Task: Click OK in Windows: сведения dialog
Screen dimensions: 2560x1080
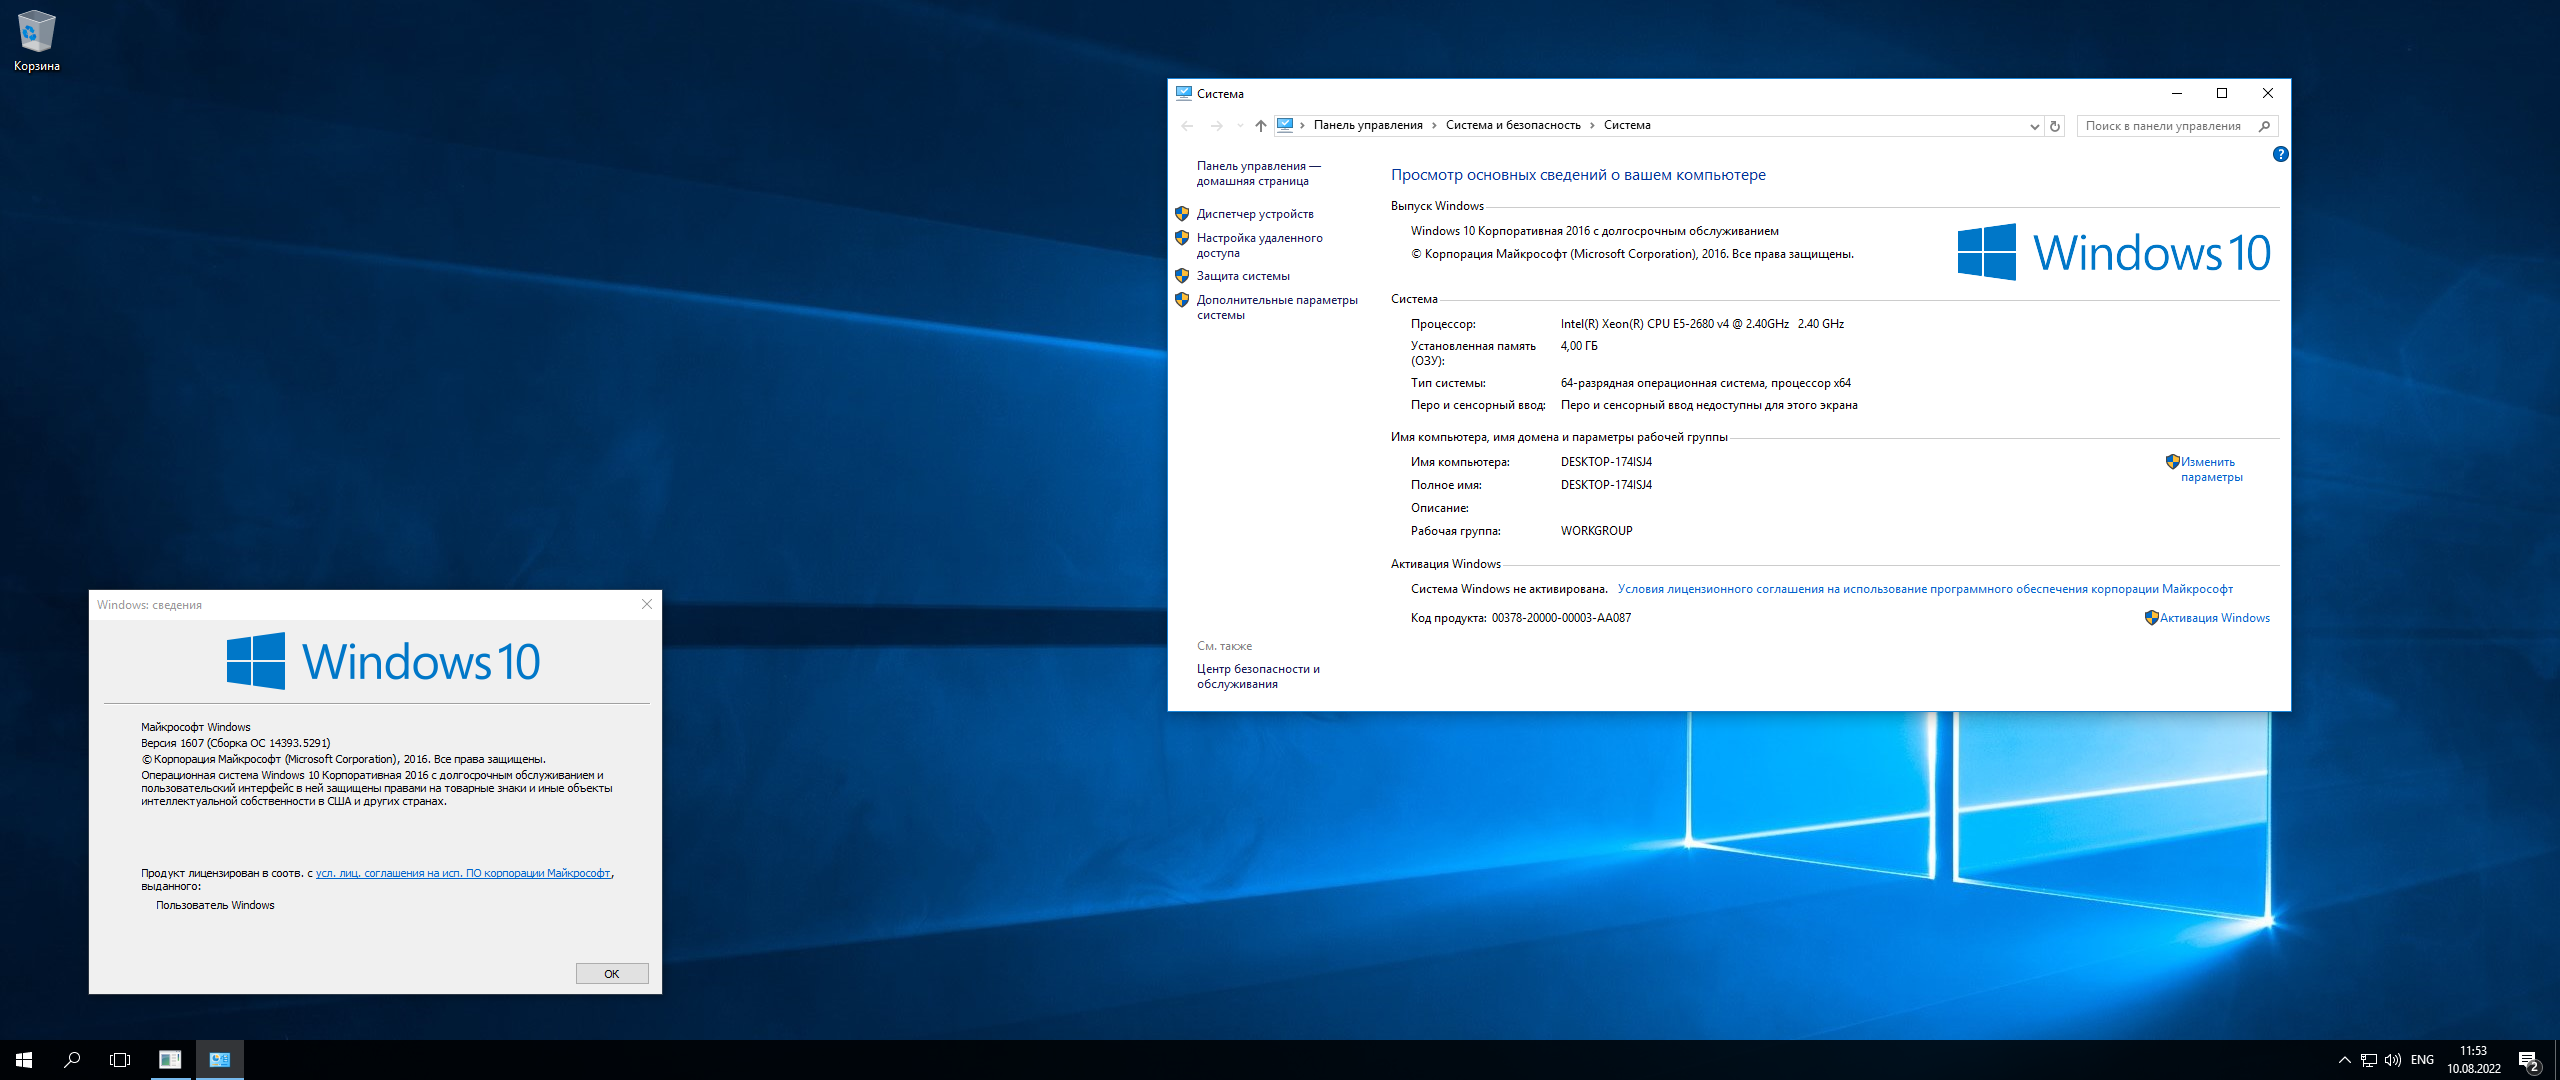Action: 612,974
